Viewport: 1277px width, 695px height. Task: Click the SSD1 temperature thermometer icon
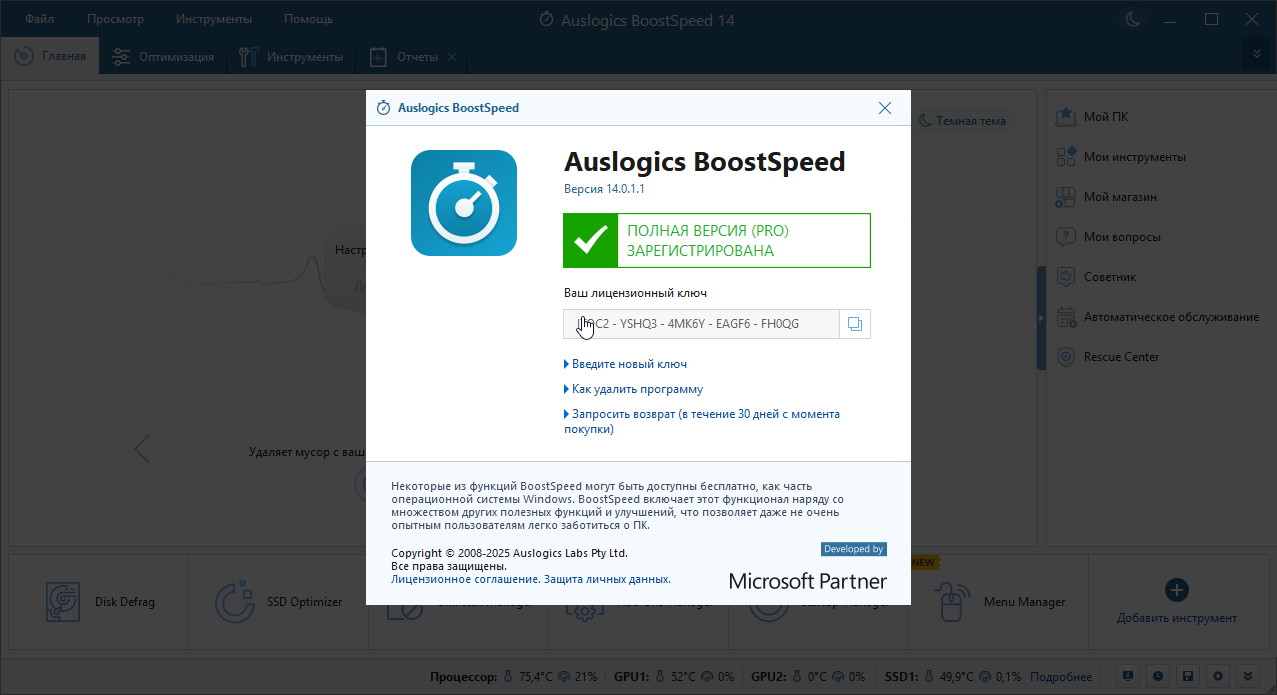(x=930, y=677)
